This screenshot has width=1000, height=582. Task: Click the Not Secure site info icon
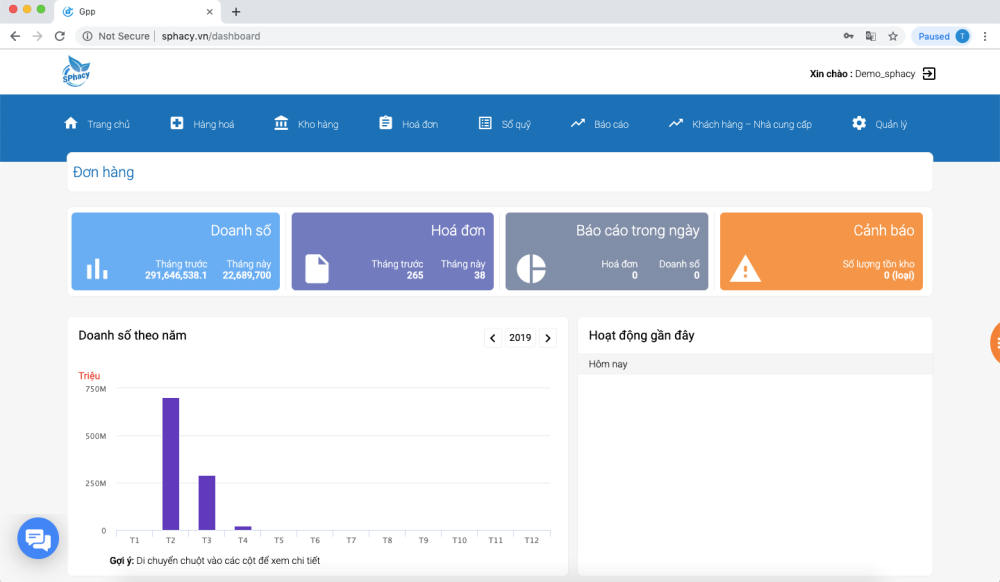87,36
